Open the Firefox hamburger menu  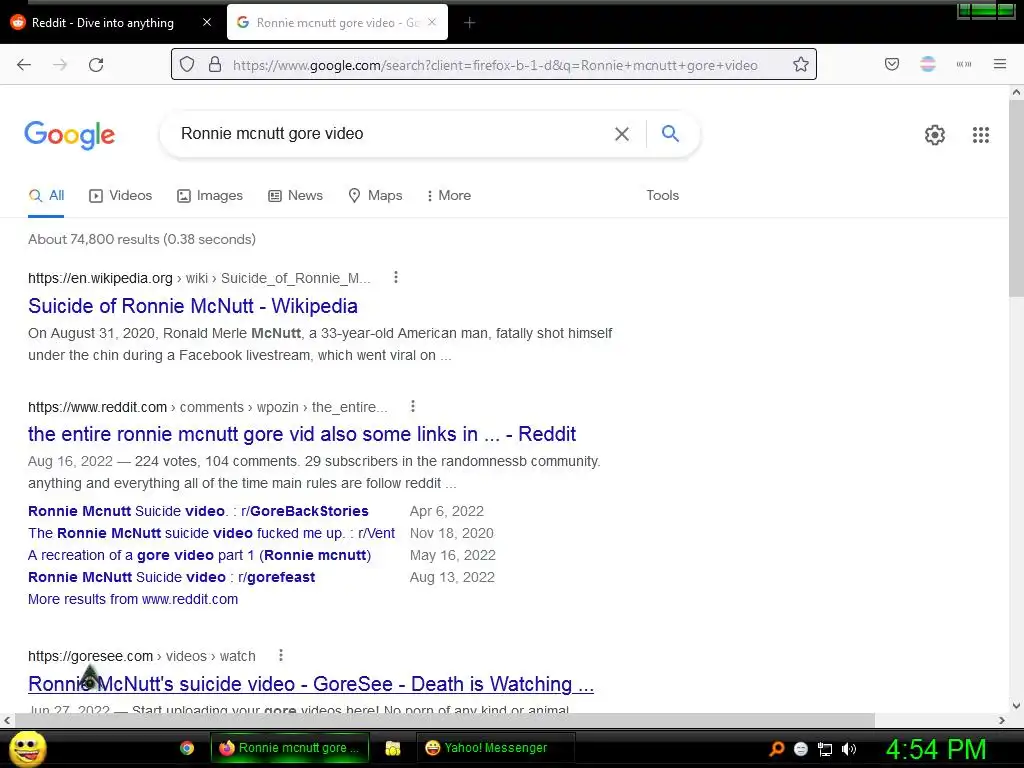click(x=1000, y=64)
